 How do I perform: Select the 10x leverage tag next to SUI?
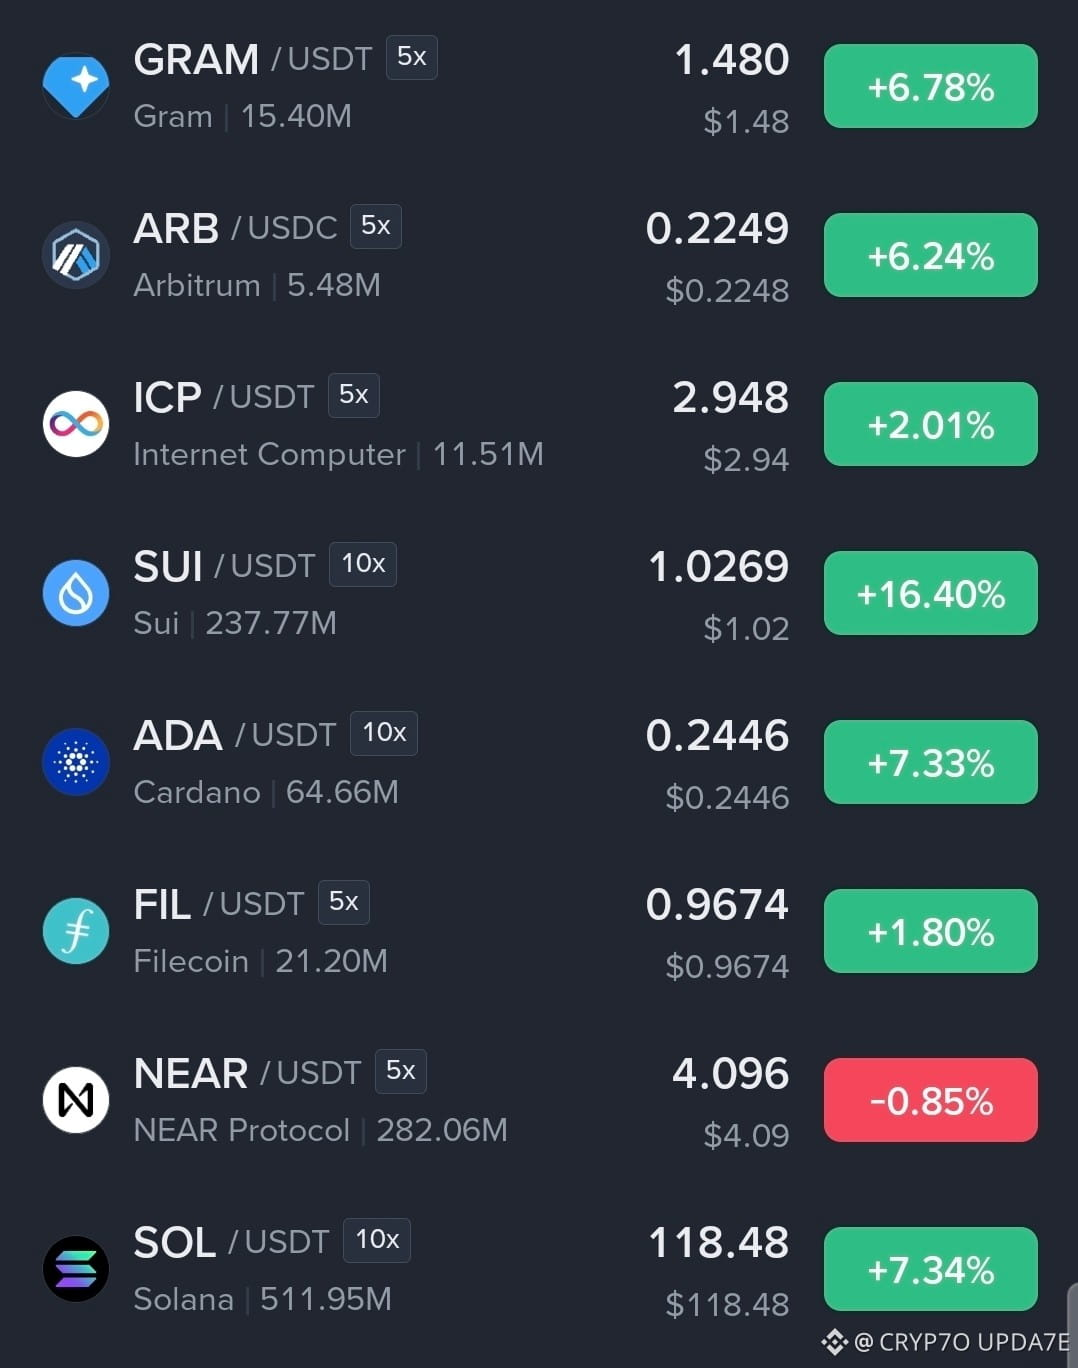[363, 564]
